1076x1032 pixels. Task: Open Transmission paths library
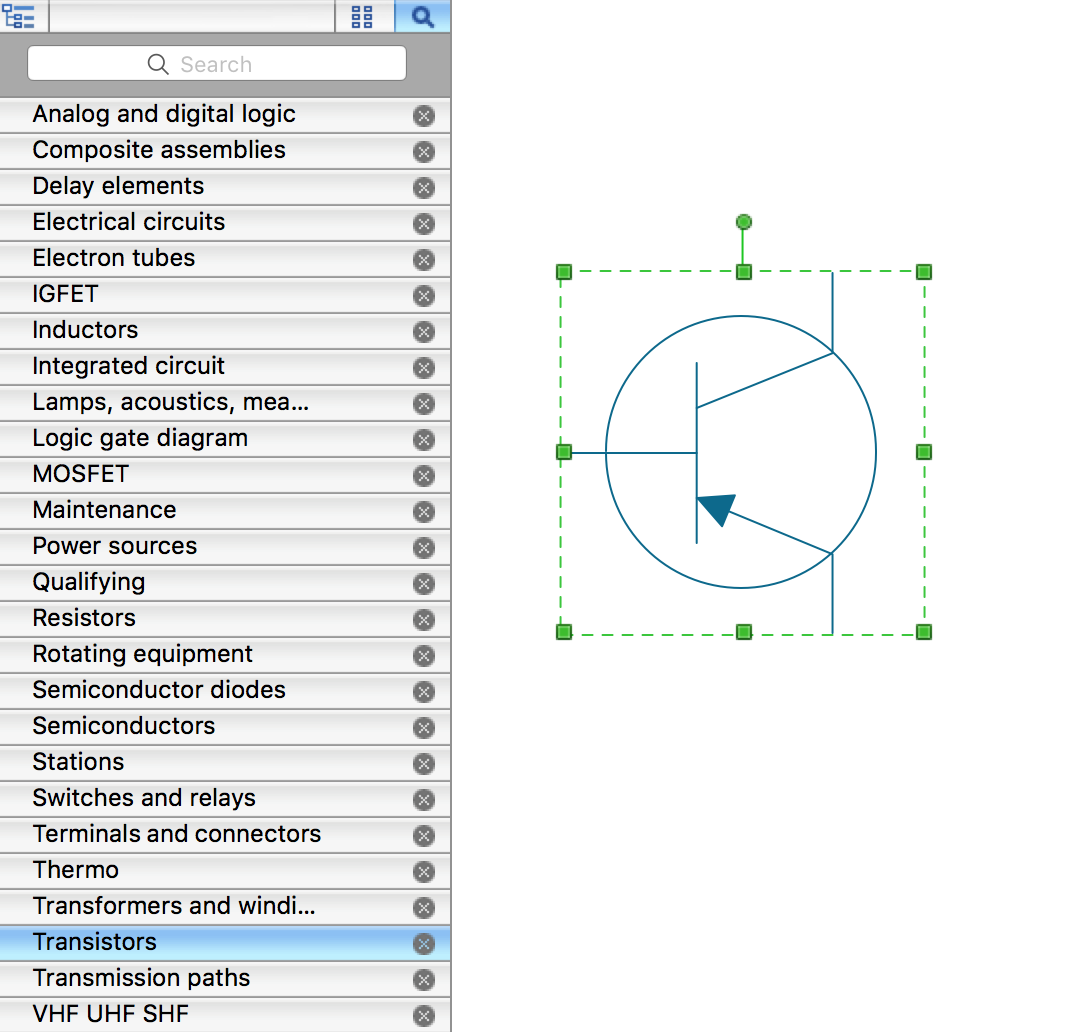[225, 980]
